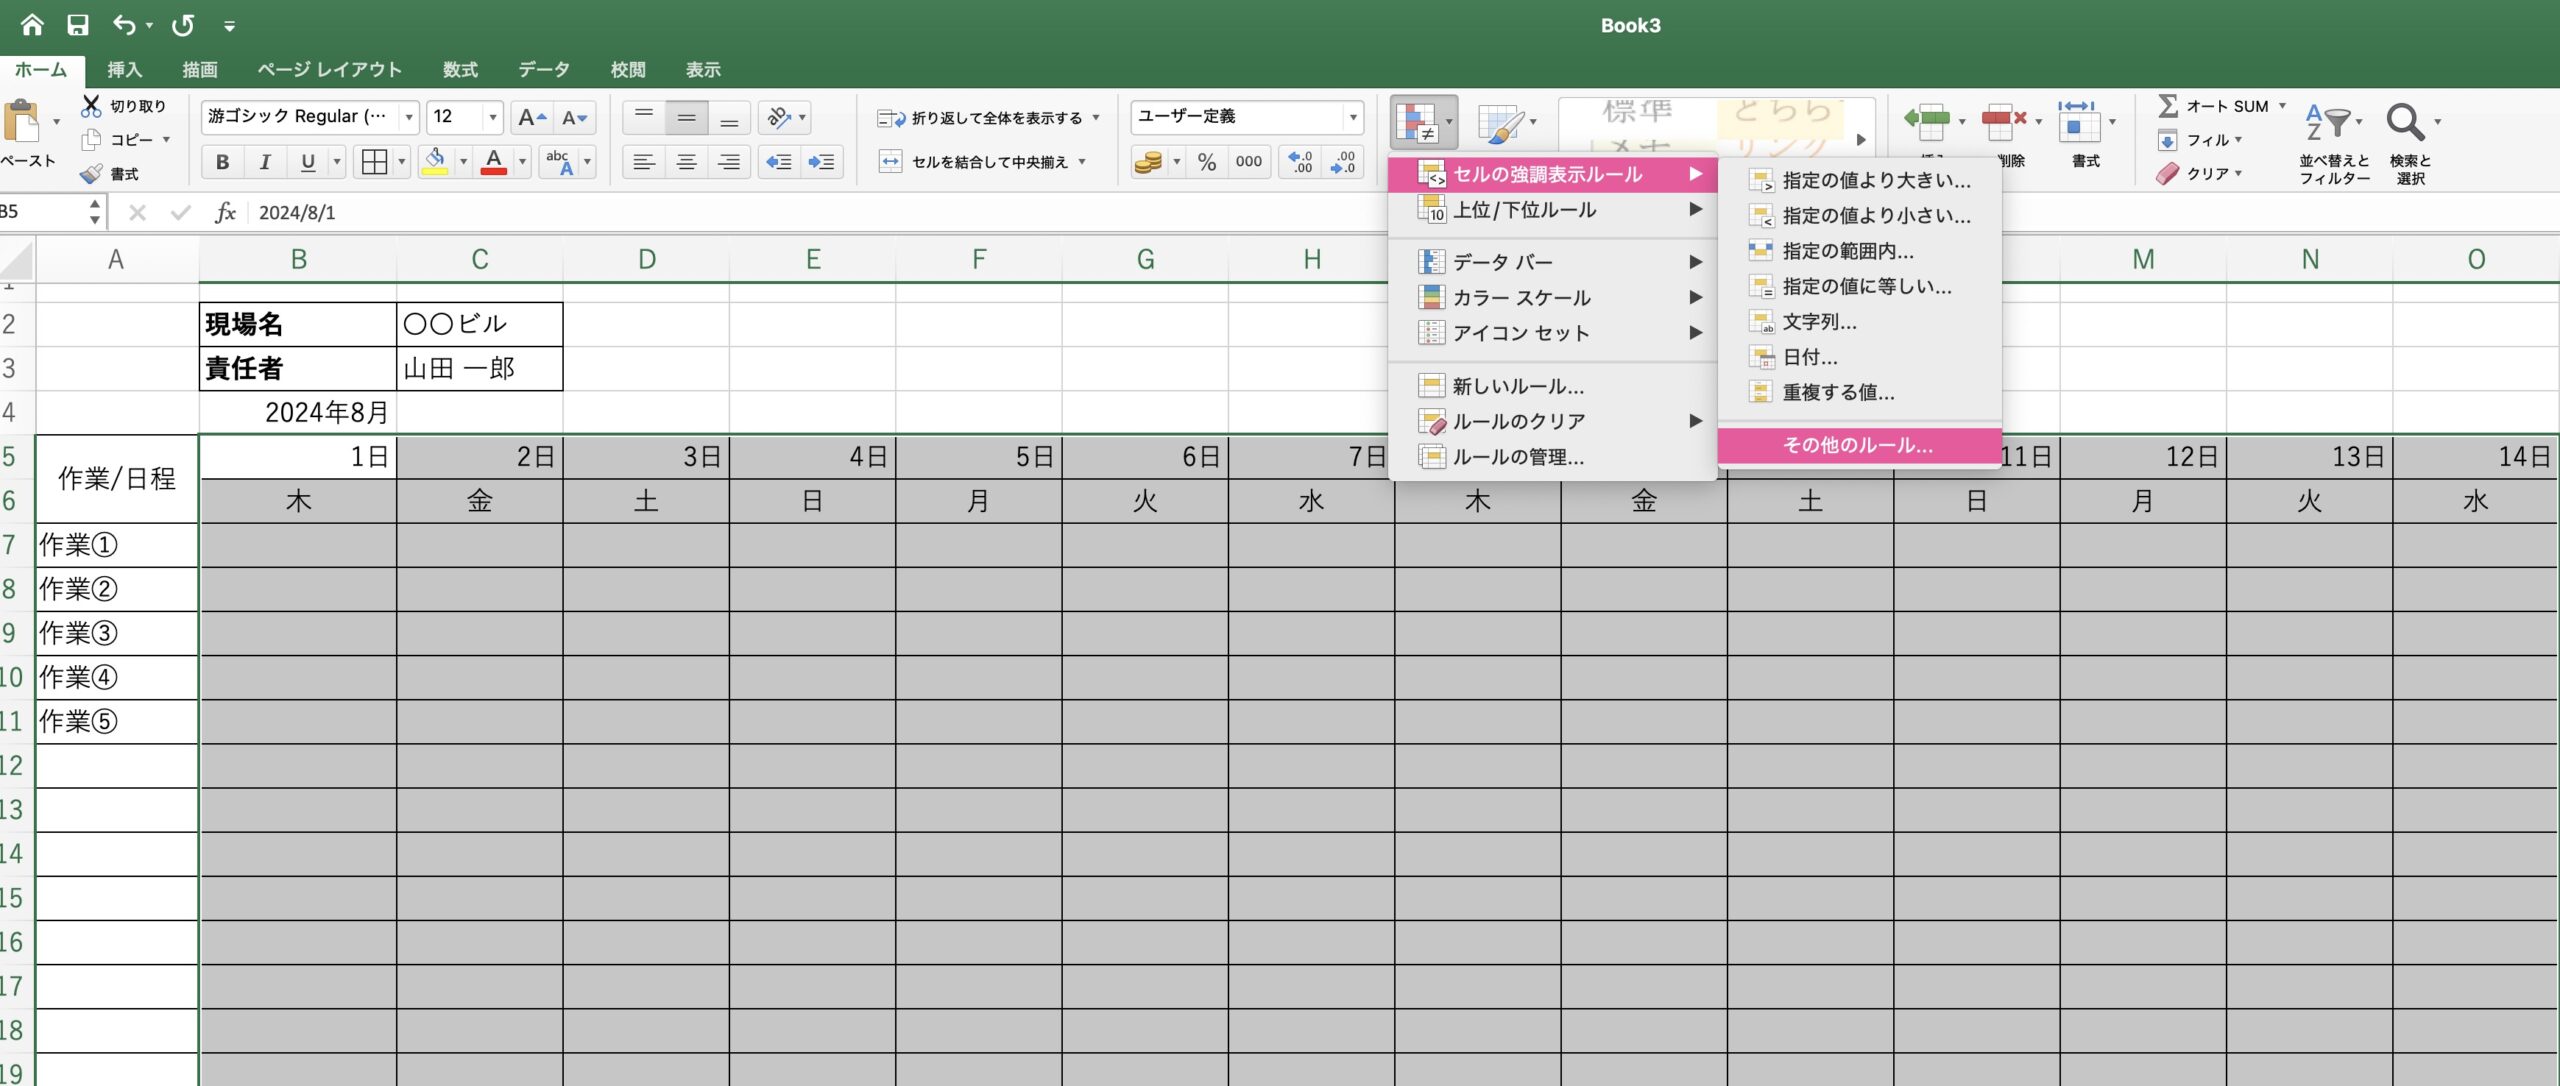Click 折り返して全体を表示する button

pyautogui.click(x=988, y=118)
